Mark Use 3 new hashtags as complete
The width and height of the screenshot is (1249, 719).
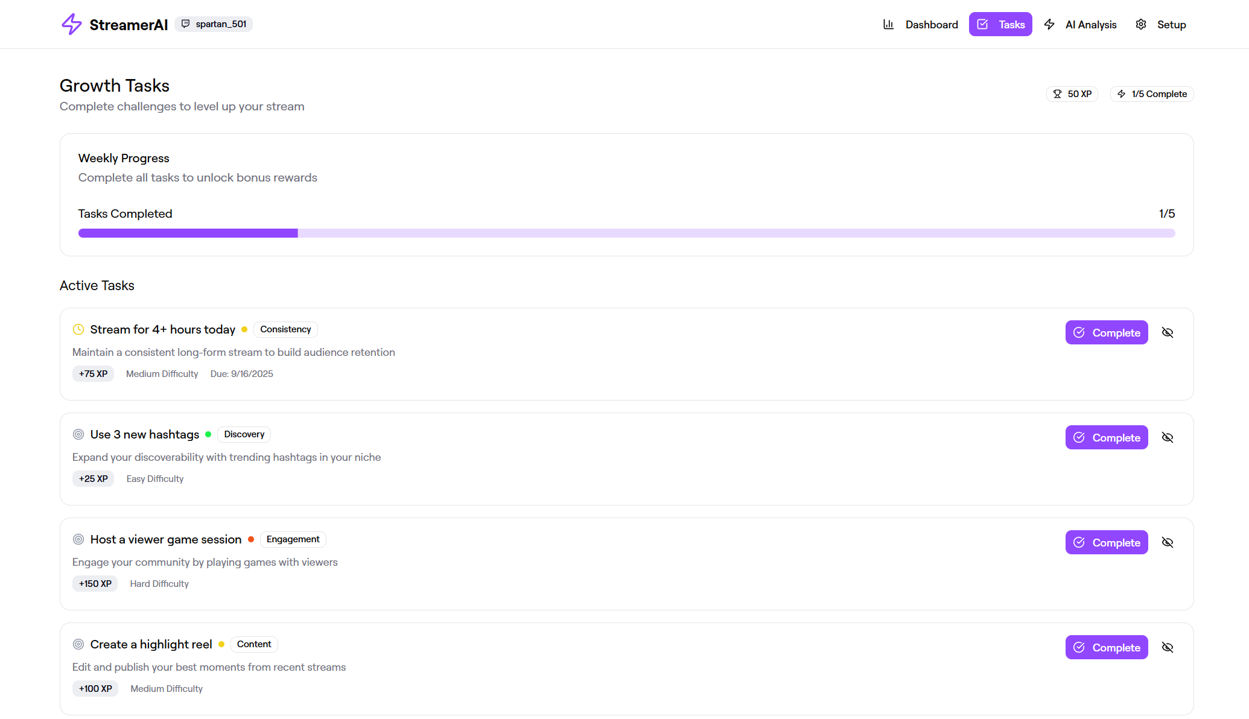(x=1106, y=437)
